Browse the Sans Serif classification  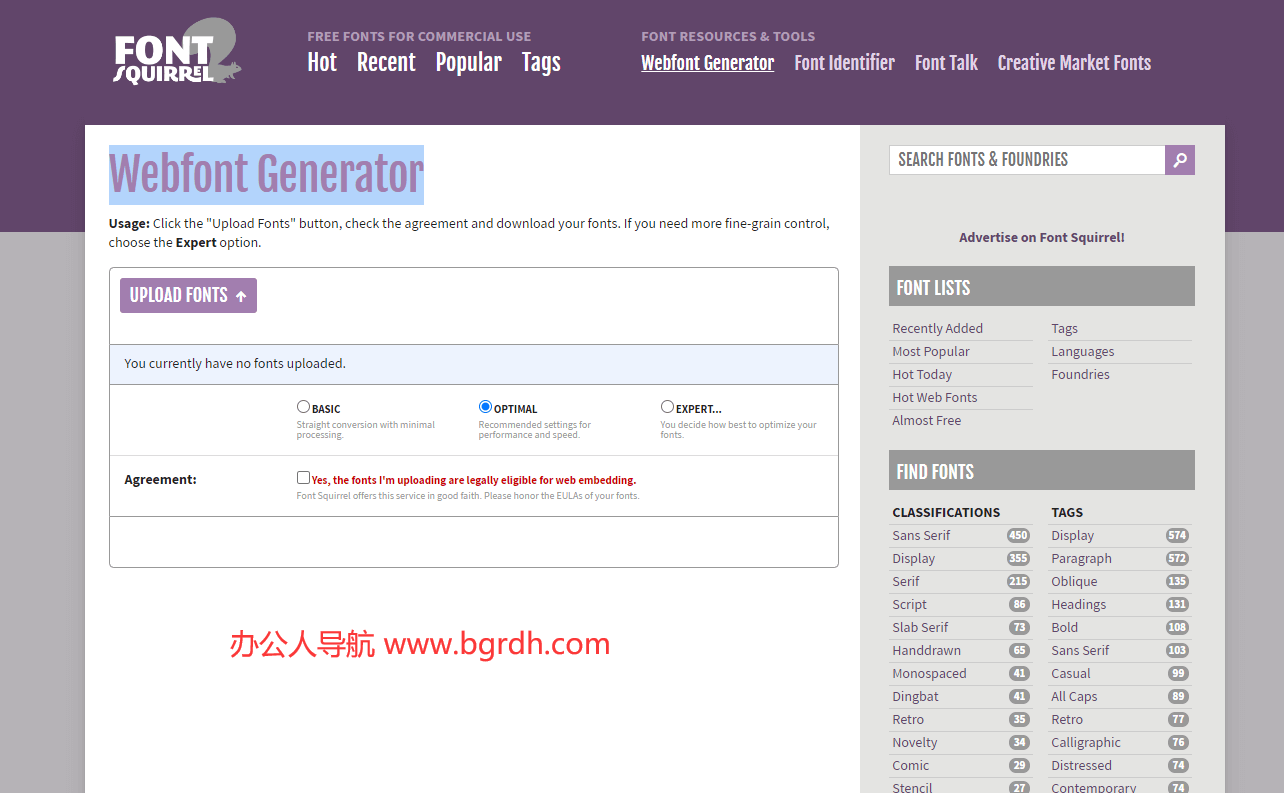[x=921, y=535]
